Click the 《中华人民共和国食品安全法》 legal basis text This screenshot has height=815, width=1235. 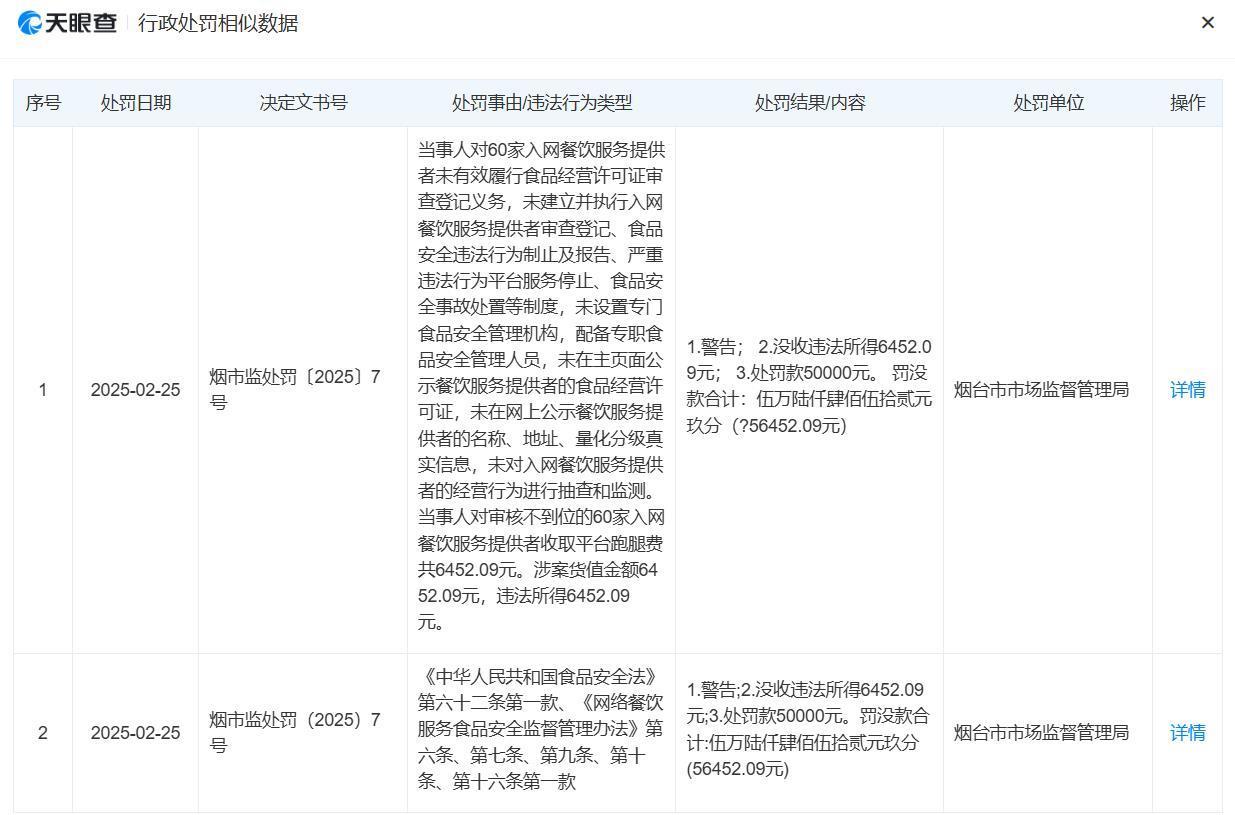point(541,677)
